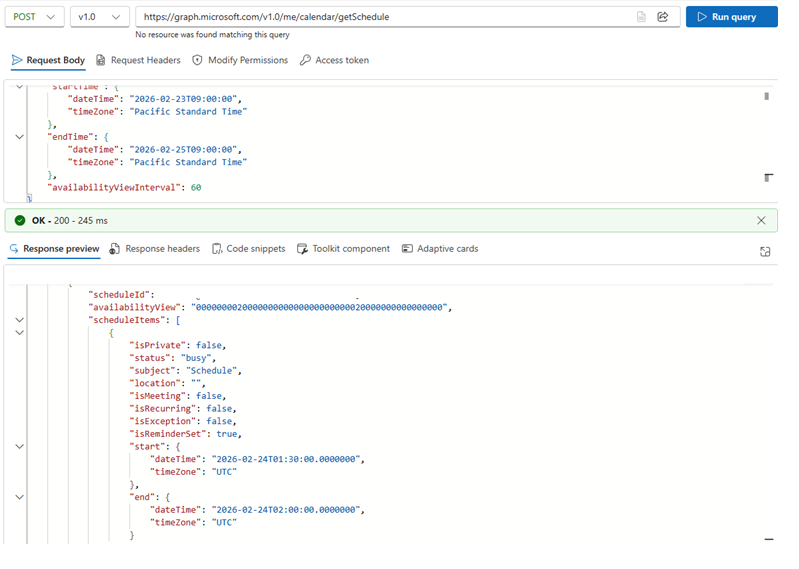The width and height of the screenshot is (799, 569).
Task: Collapse the endTime block in request body
Action: pos(19,137)
